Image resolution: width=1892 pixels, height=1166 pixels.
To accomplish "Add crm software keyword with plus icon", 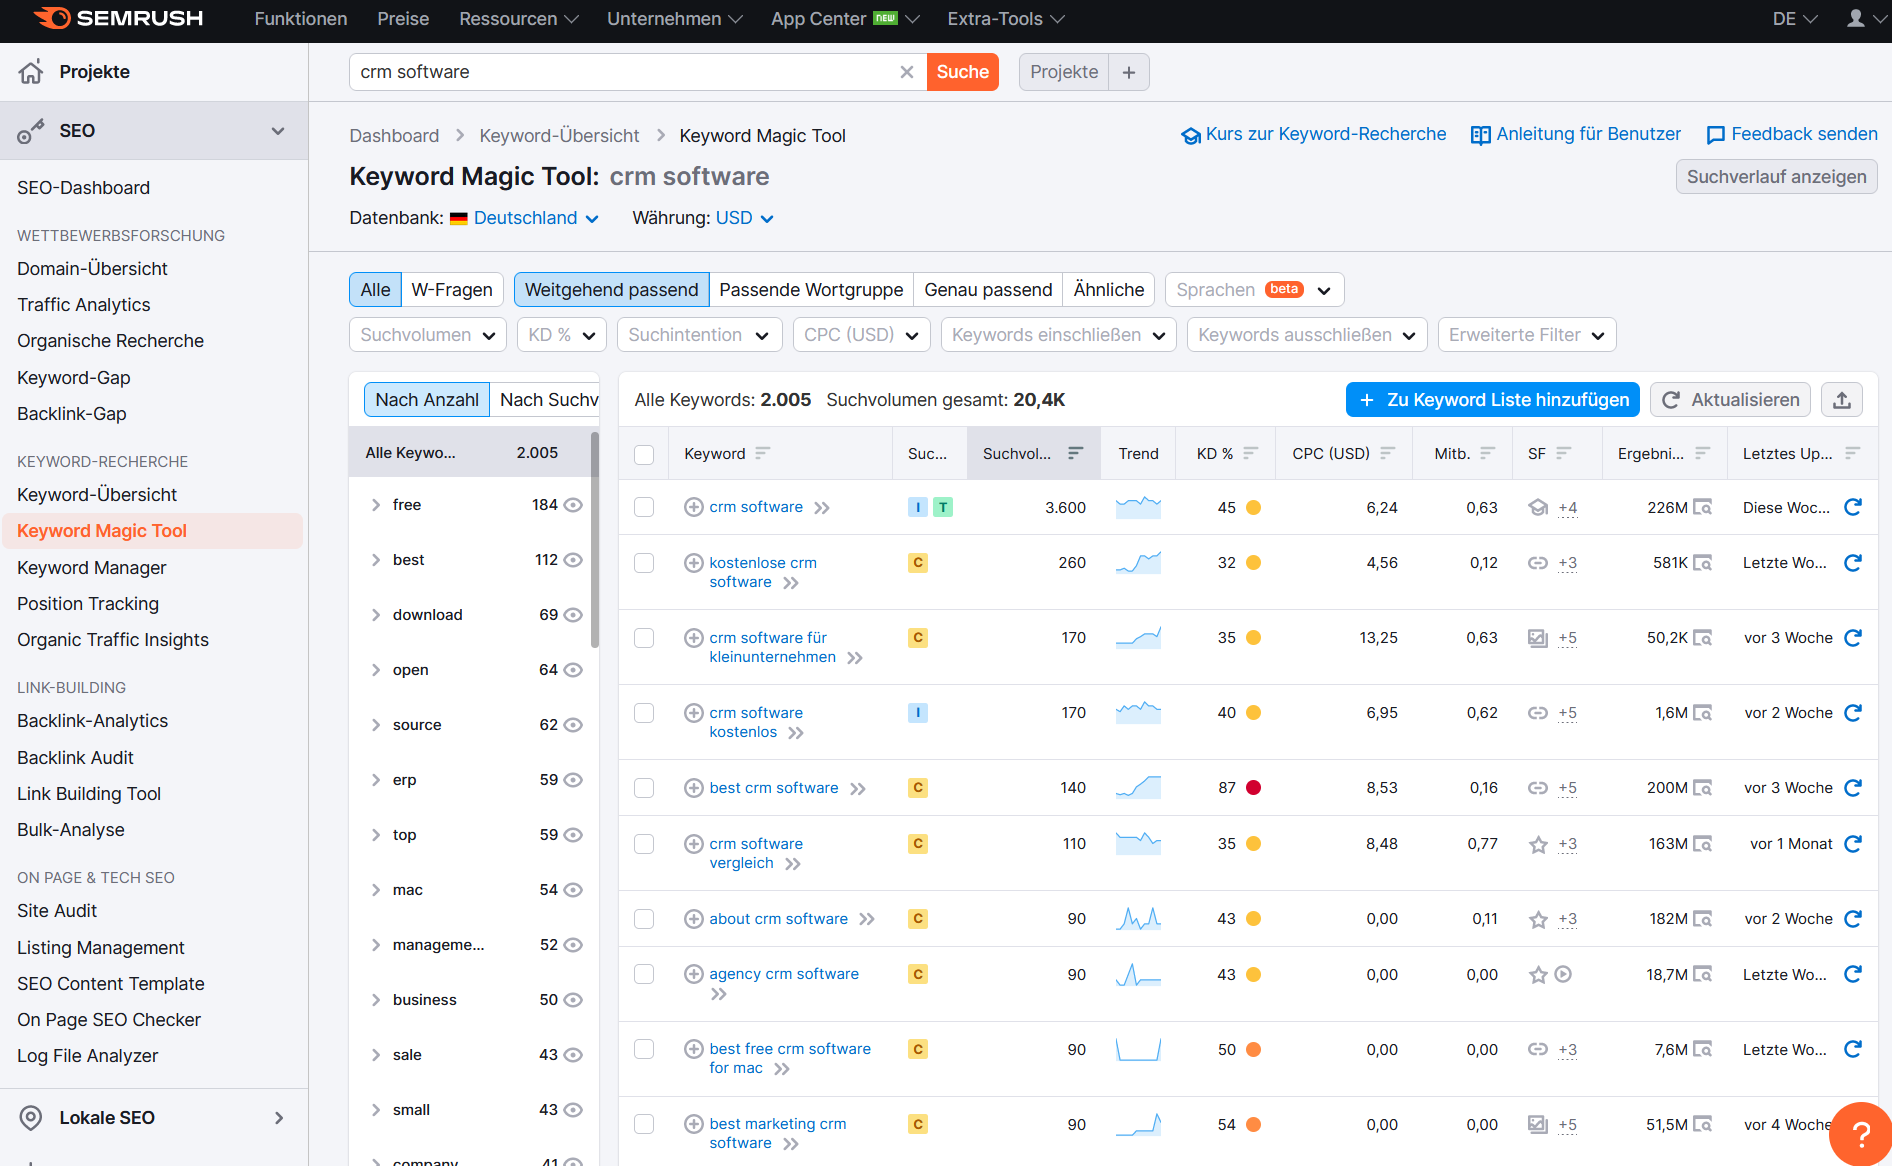I will (694, 507).
